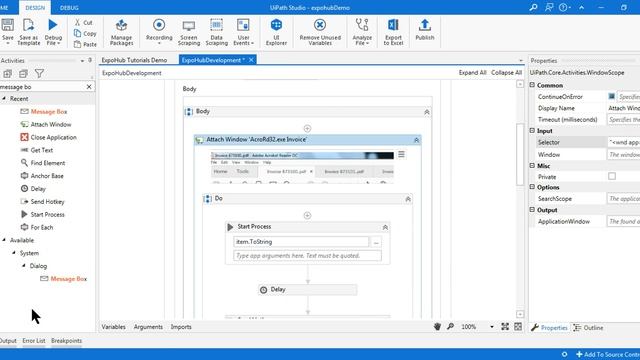Cut the selected activity
The image size is (640, 360).
(84, 22)
